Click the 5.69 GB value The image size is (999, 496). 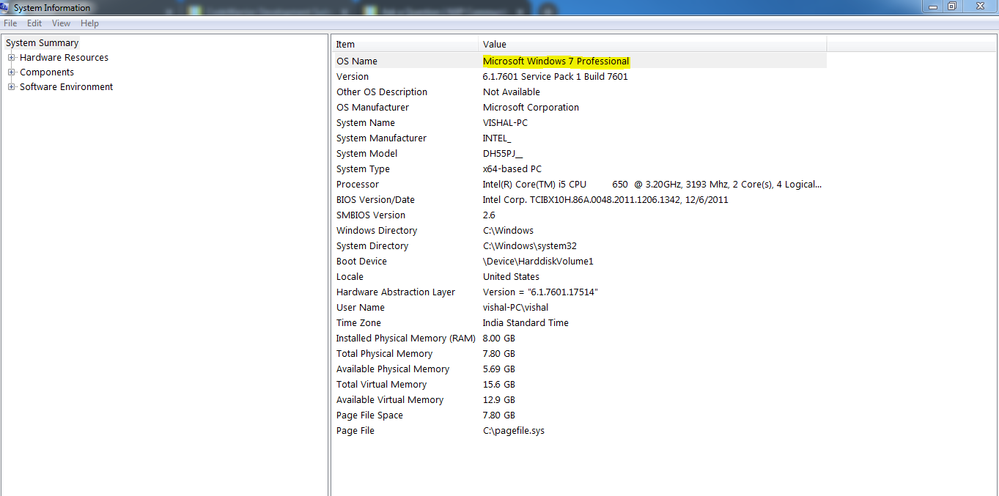pyautogui.click(x=499, y=369)
